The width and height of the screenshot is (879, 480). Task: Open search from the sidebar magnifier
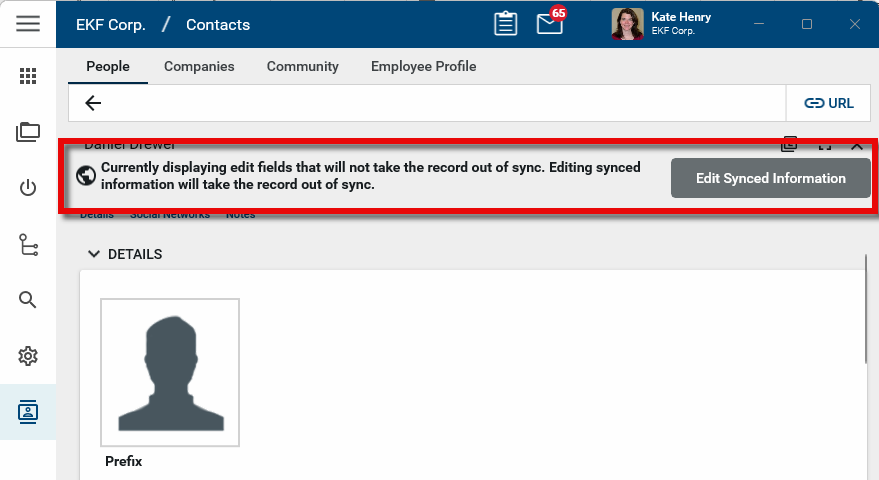28,300
